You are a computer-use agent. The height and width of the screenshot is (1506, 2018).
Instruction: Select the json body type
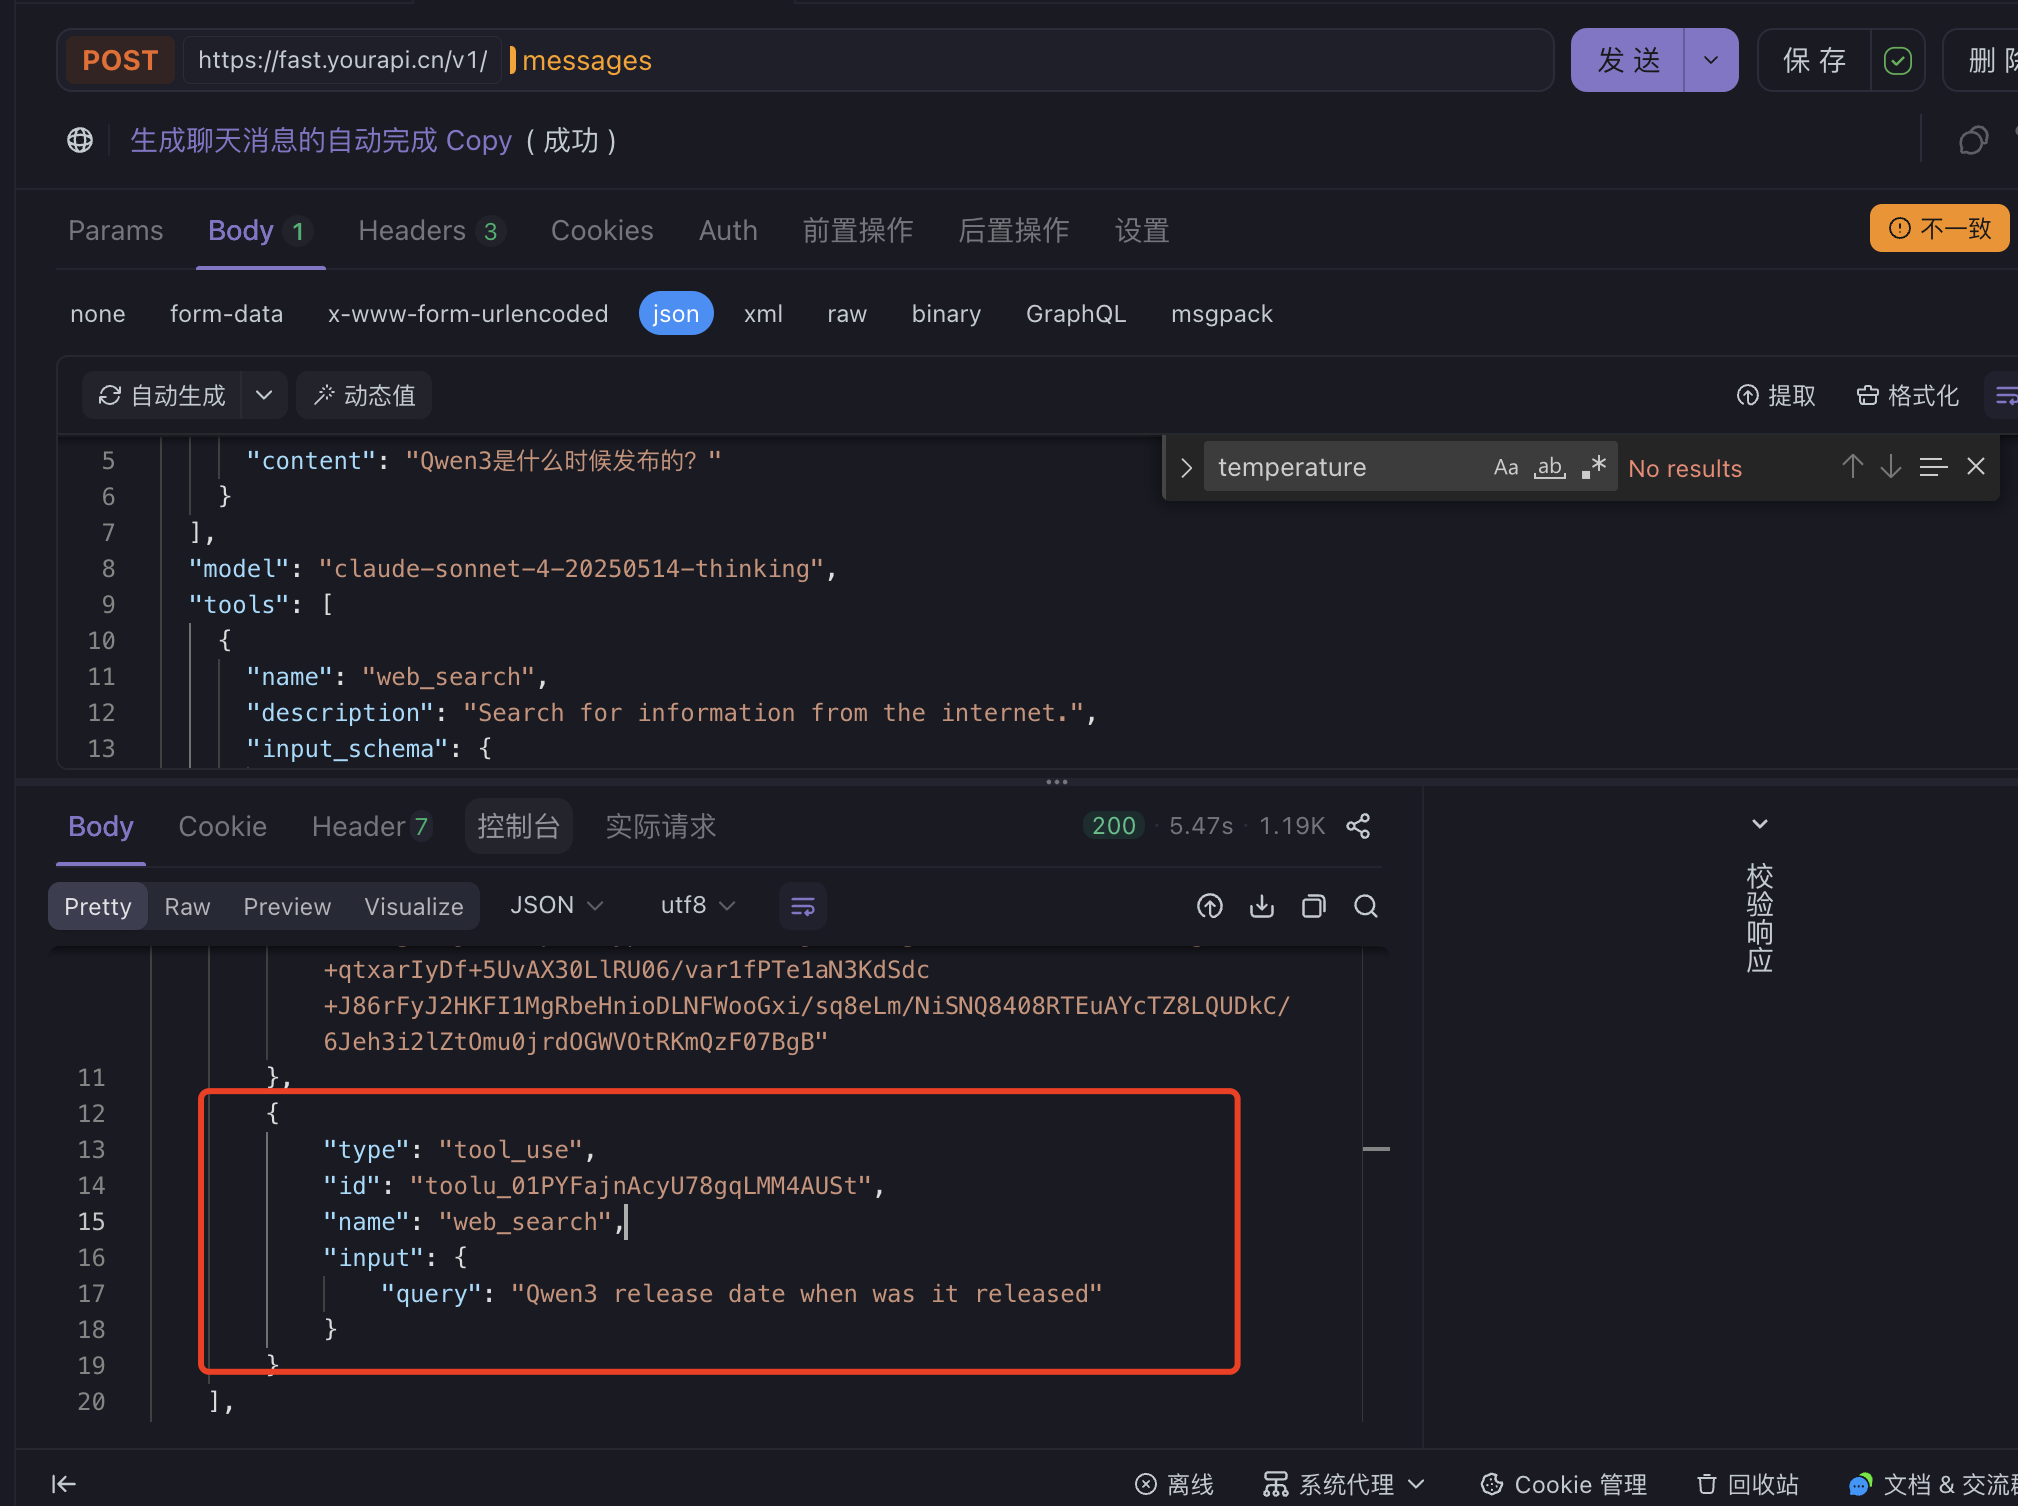tap(676, 314)
